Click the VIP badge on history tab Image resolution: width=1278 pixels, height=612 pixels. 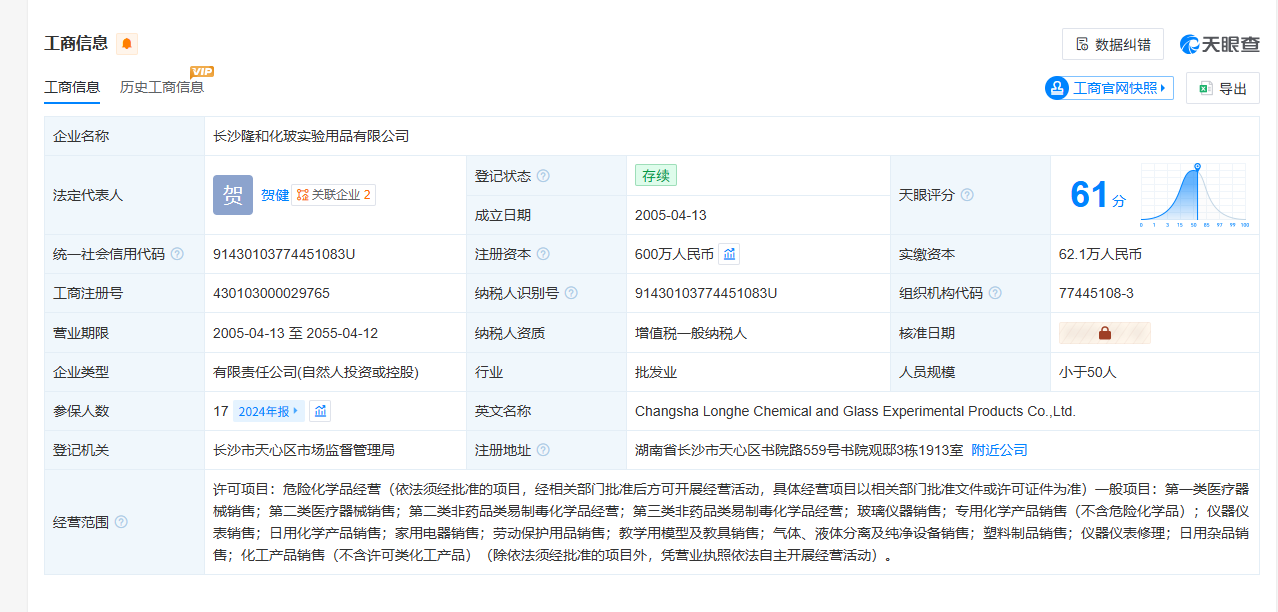(x=202, y=71)
